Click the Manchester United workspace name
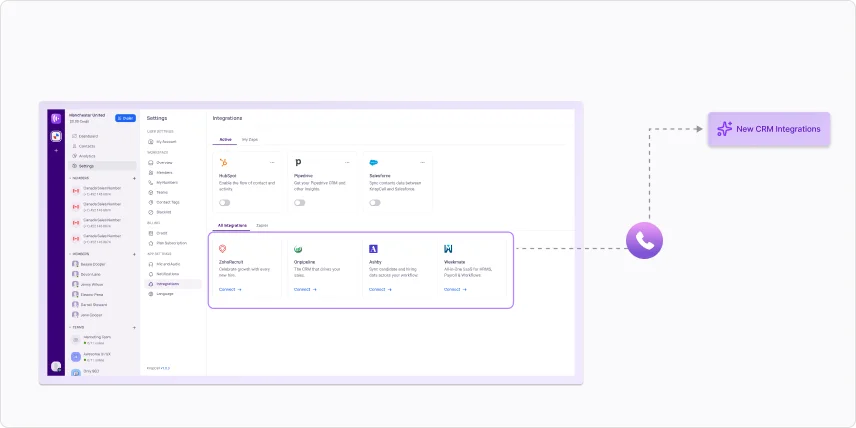This screenshot has height=428, width=856. click(x=87, y=115)
